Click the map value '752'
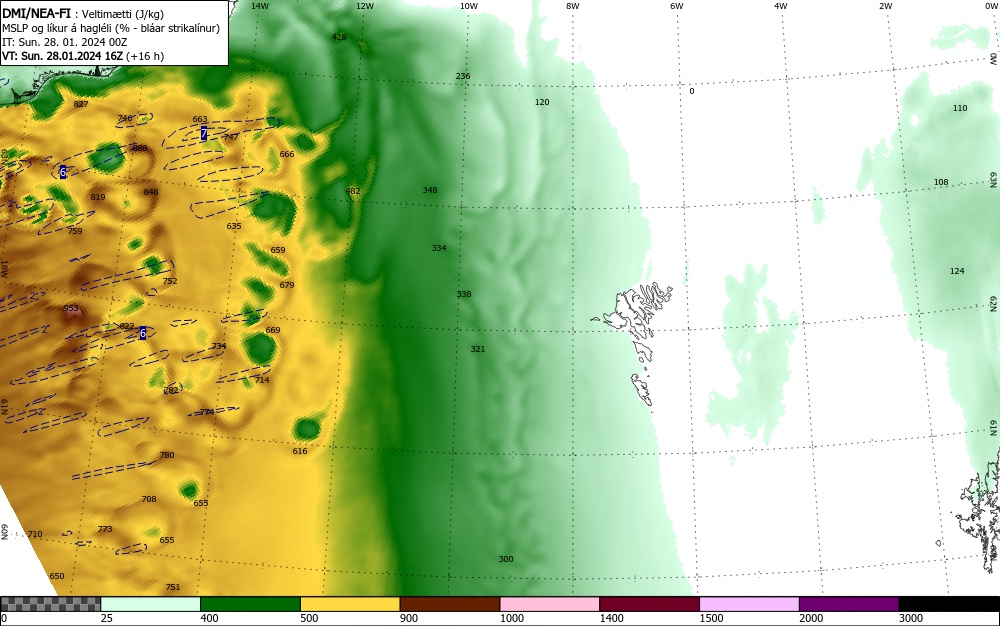This screenshot has height=626, width=1000. click(170, 281)
